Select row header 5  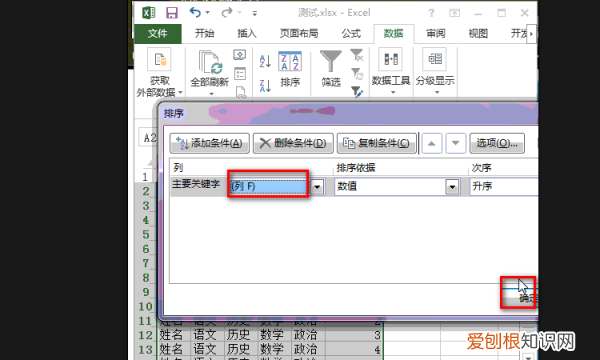[145, 234]
